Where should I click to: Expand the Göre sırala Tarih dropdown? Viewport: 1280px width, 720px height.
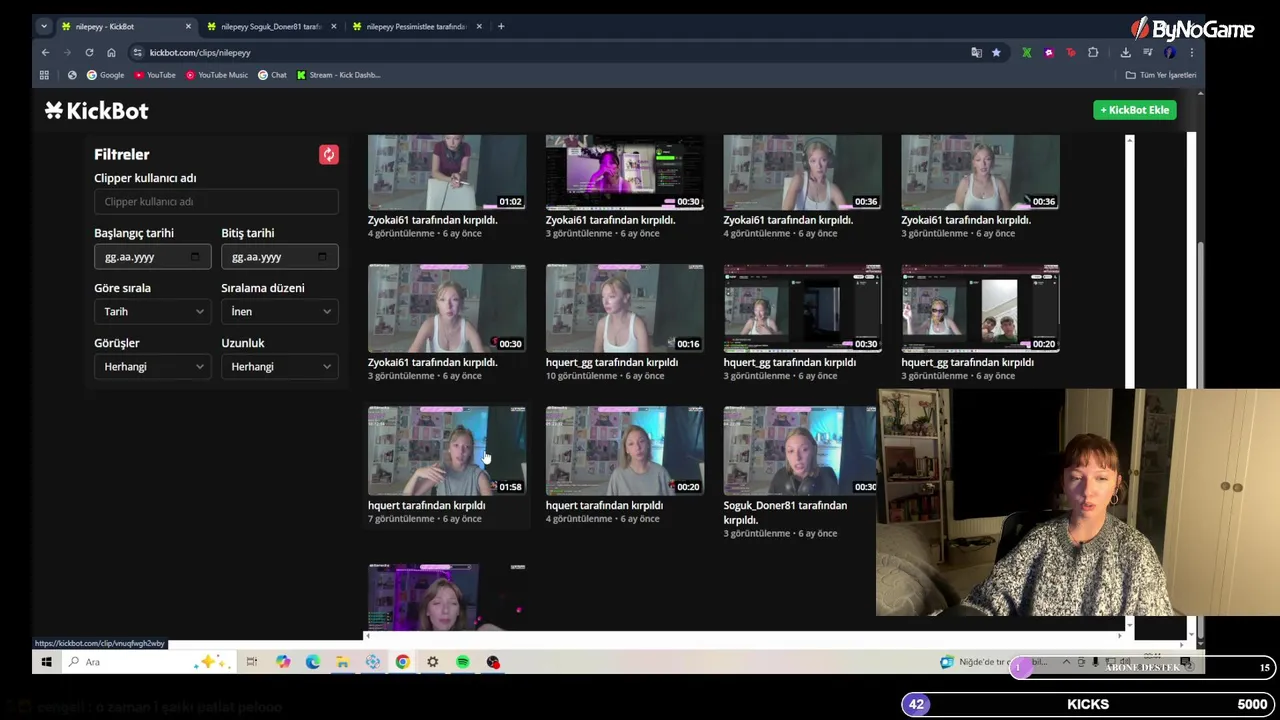(153, 311)
